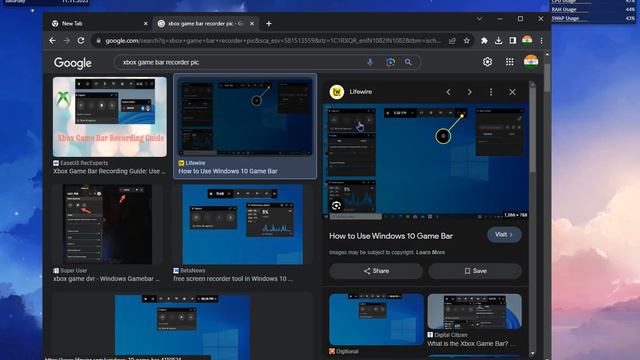The height and width of the screenshot is (360, 640).
Task: Reload the current Google search page
Action: coord(81,40)
